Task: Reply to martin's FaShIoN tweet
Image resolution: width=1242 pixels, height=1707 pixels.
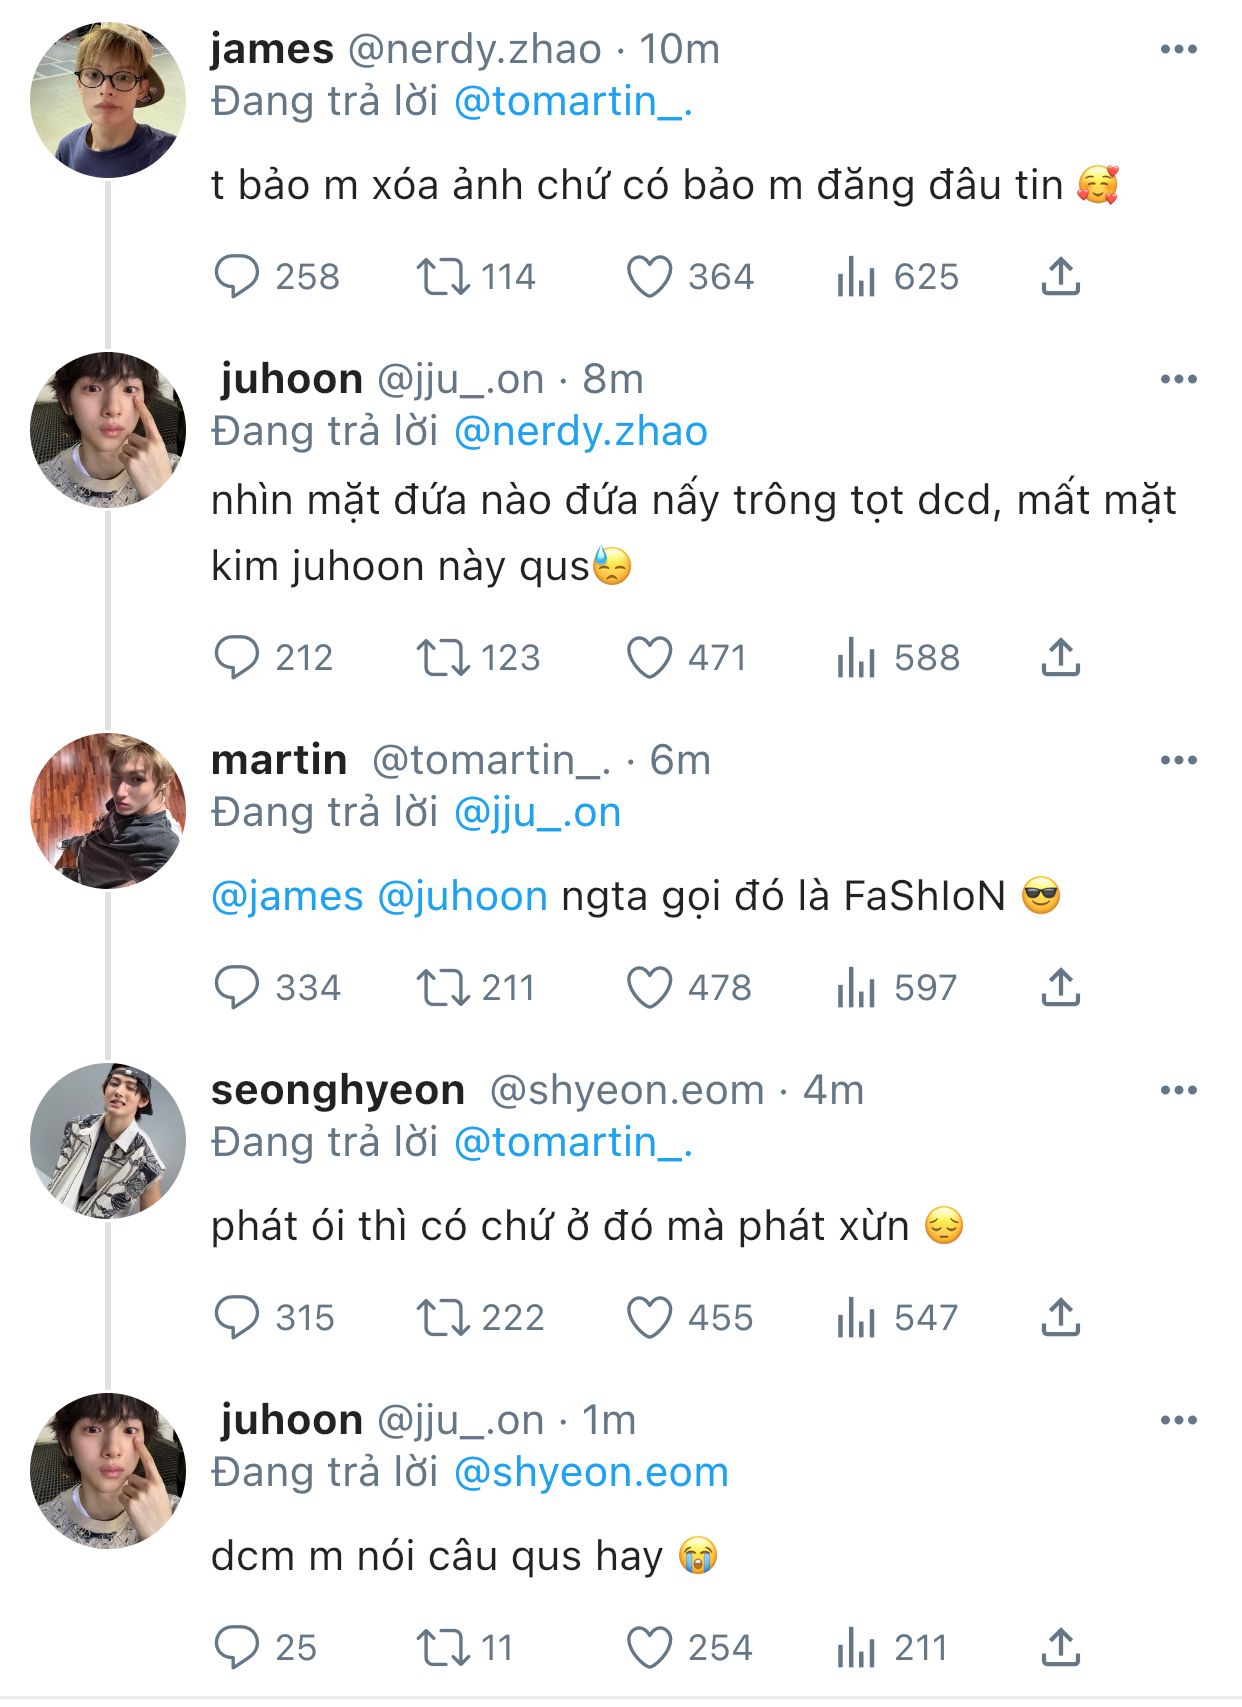Action: (x=237, y=988)
